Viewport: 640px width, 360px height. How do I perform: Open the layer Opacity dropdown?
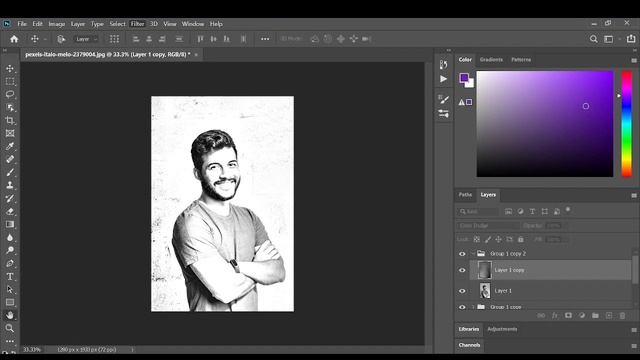[556, 226]
